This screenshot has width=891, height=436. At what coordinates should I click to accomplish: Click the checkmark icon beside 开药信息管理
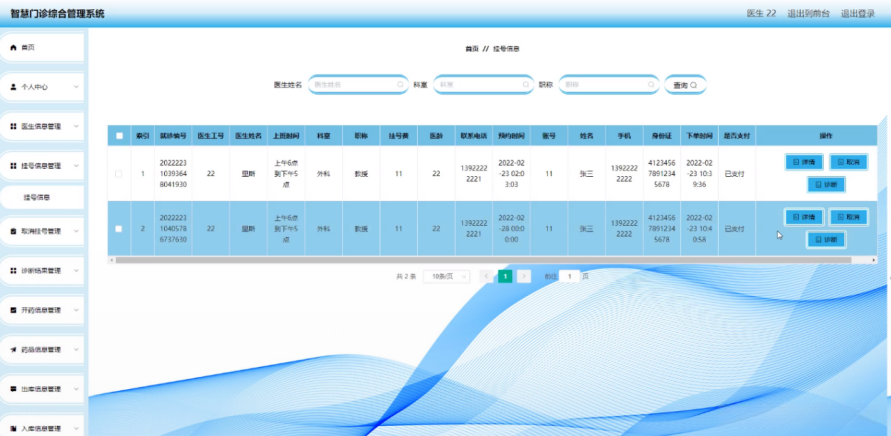pyautogui.click(x=14, y=310)
